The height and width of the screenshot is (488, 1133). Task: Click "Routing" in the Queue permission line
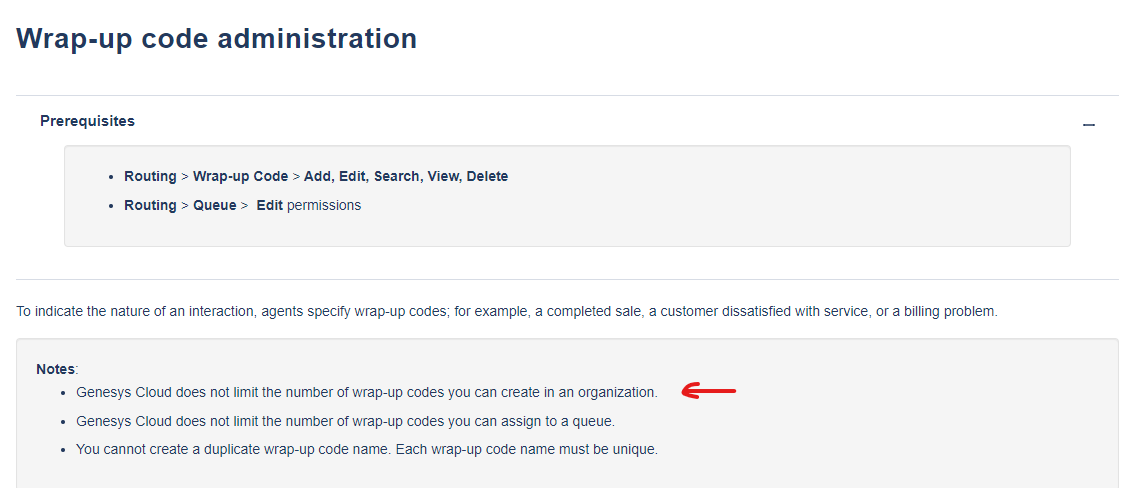click(x=150, y=205)
